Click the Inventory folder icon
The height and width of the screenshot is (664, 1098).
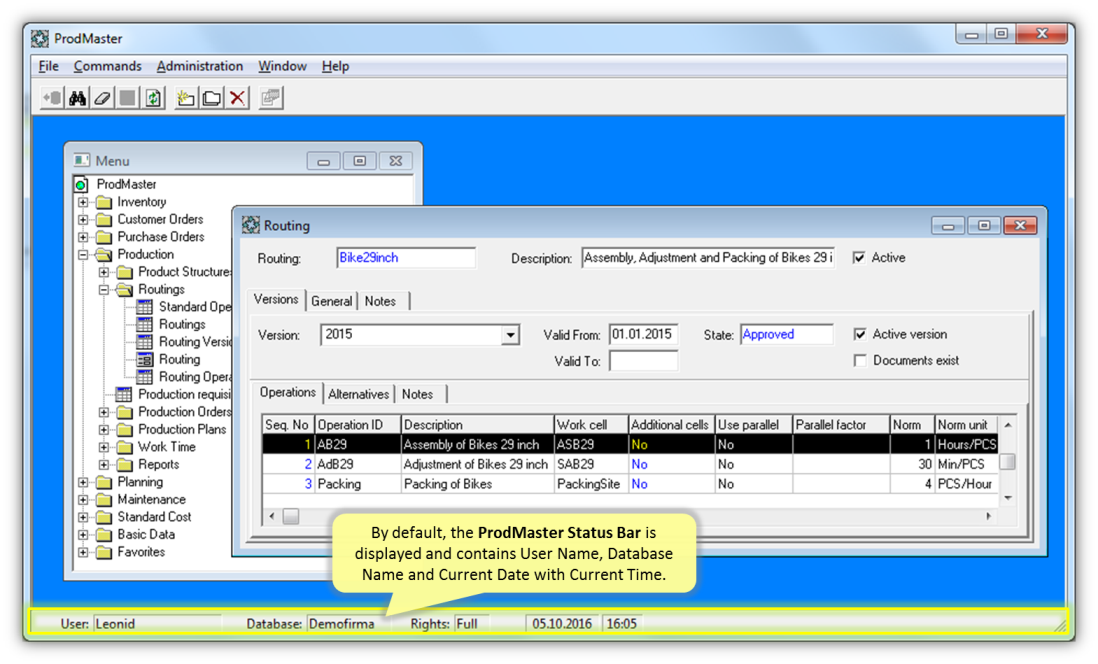tap(104, 202)
